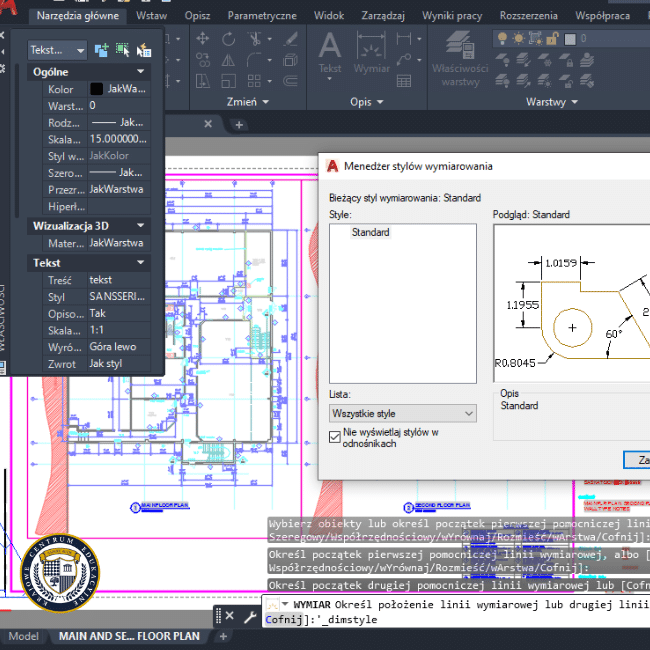Select the Explode tool icon
Viewport: 650px width, 650px height.
tap(291, 60)
